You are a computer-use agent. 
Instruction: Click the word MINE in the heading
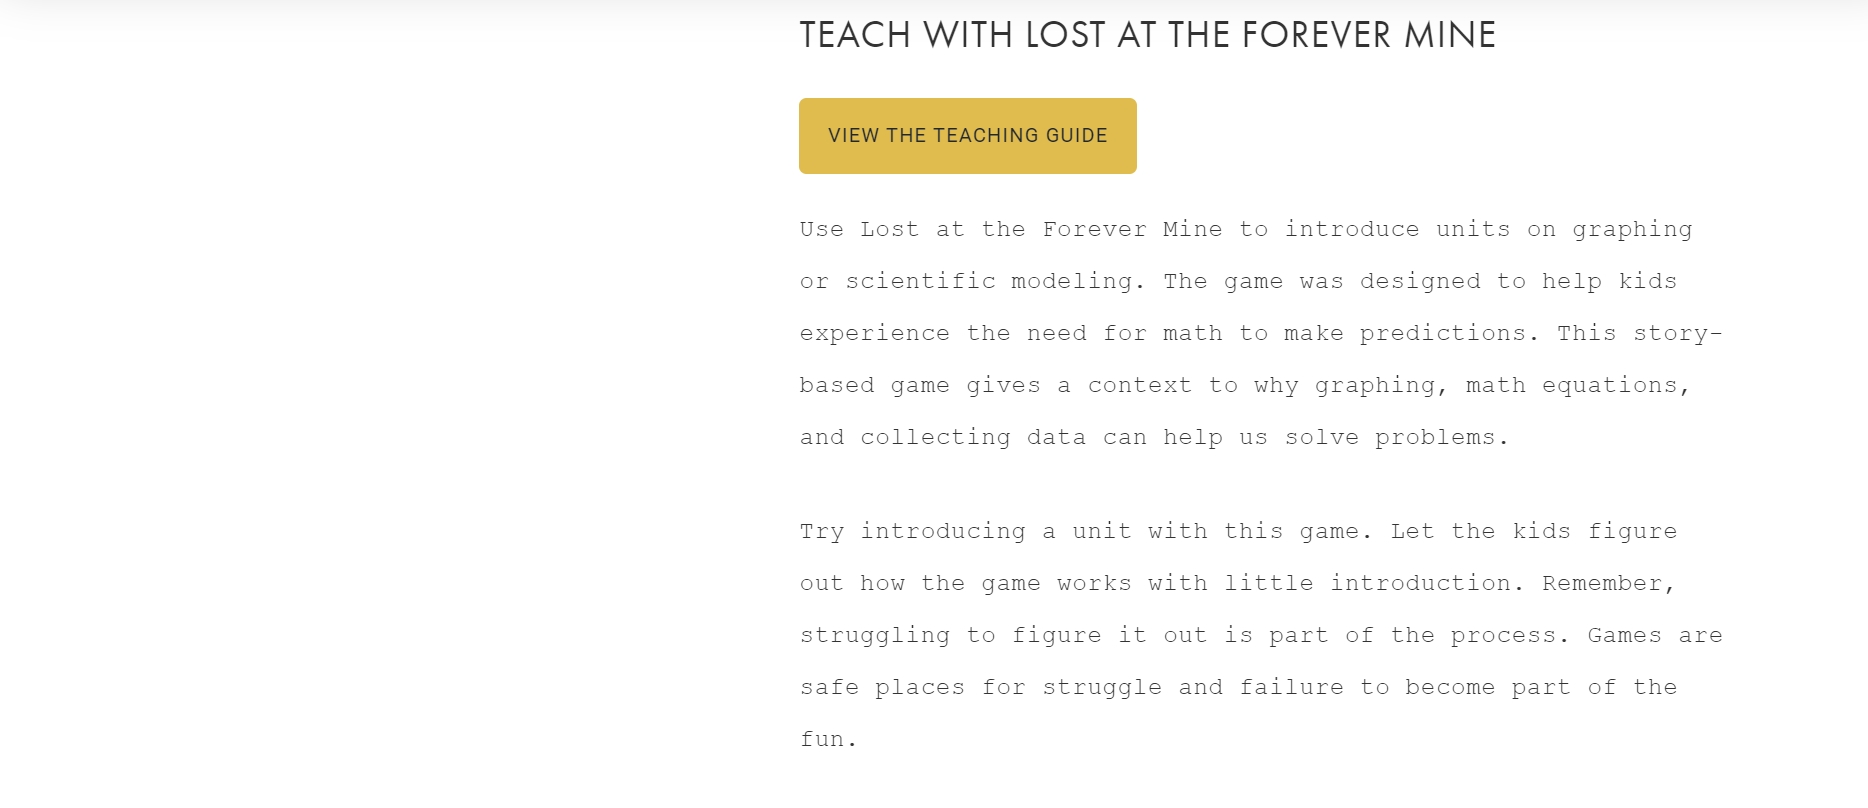click(x=1450, y=35)
